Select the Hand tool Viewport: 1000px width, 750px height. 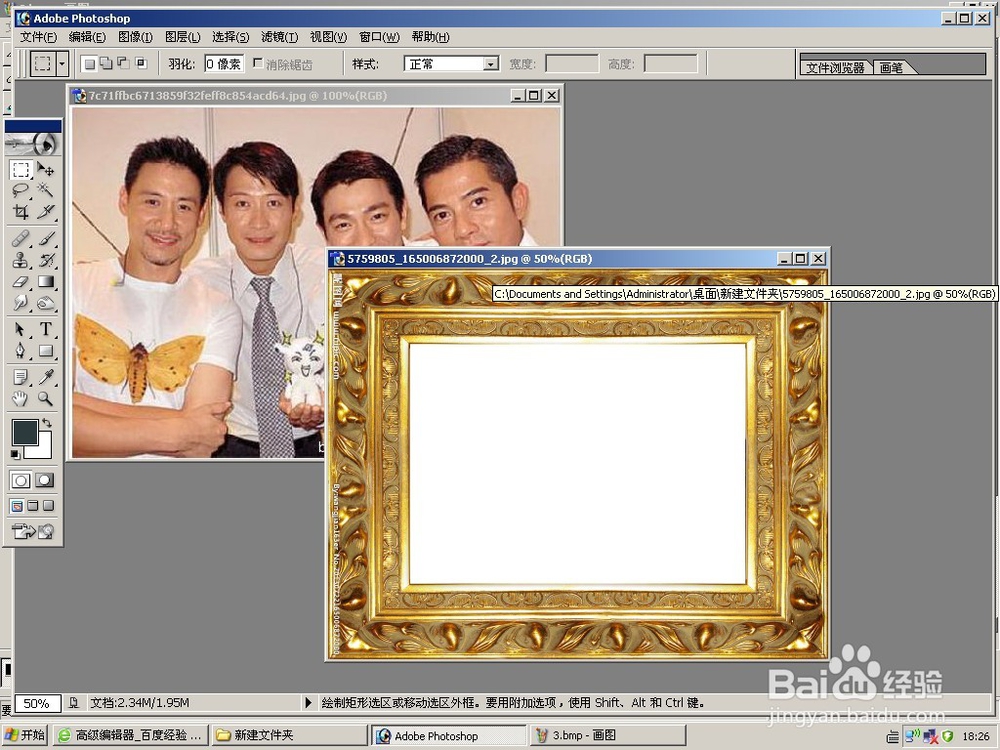[x=21, y=399]
